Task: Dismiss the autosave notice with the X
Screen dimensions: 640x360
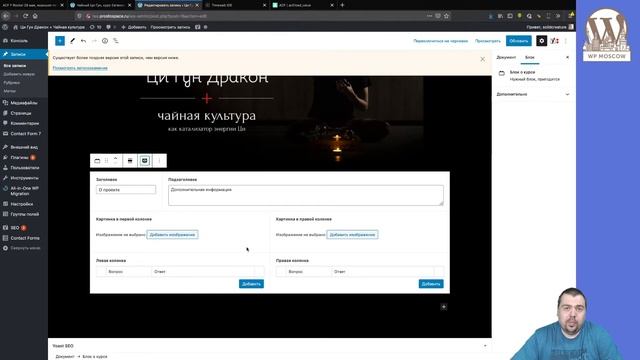Action: point(482,59)
